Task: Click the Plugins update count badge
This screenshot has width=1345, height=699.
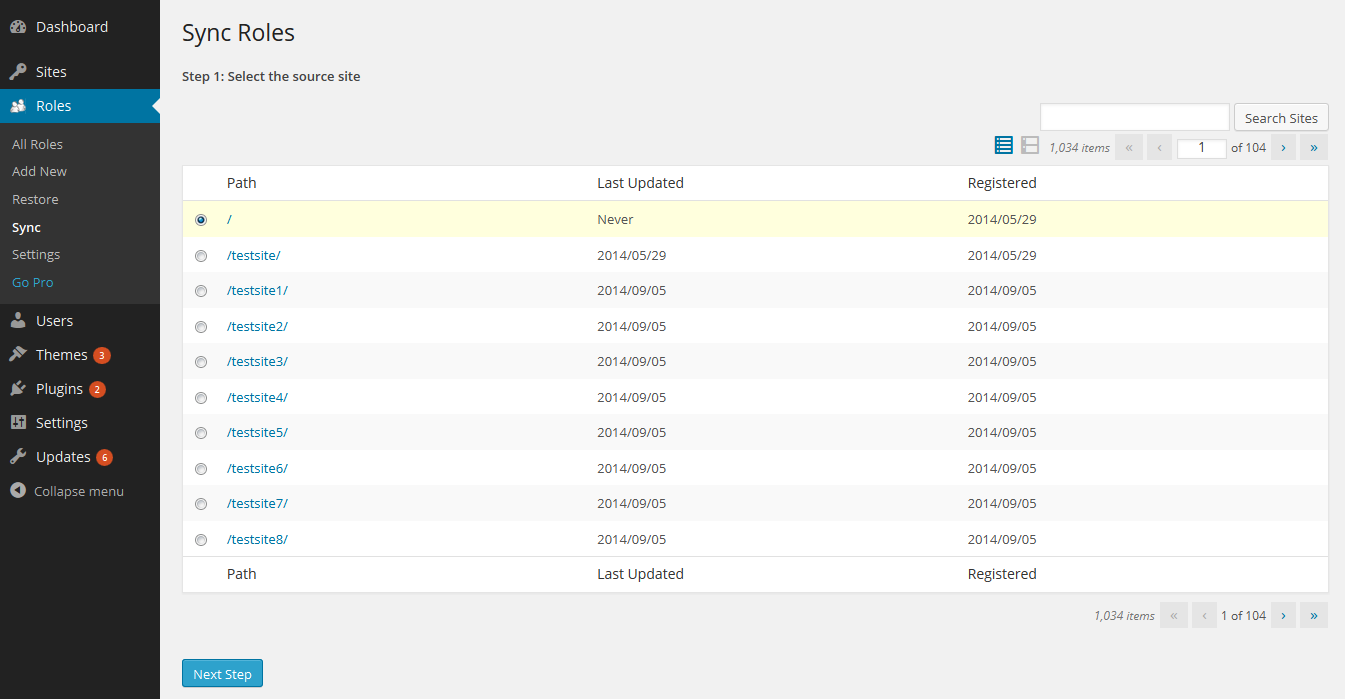Action: point(97,389)
